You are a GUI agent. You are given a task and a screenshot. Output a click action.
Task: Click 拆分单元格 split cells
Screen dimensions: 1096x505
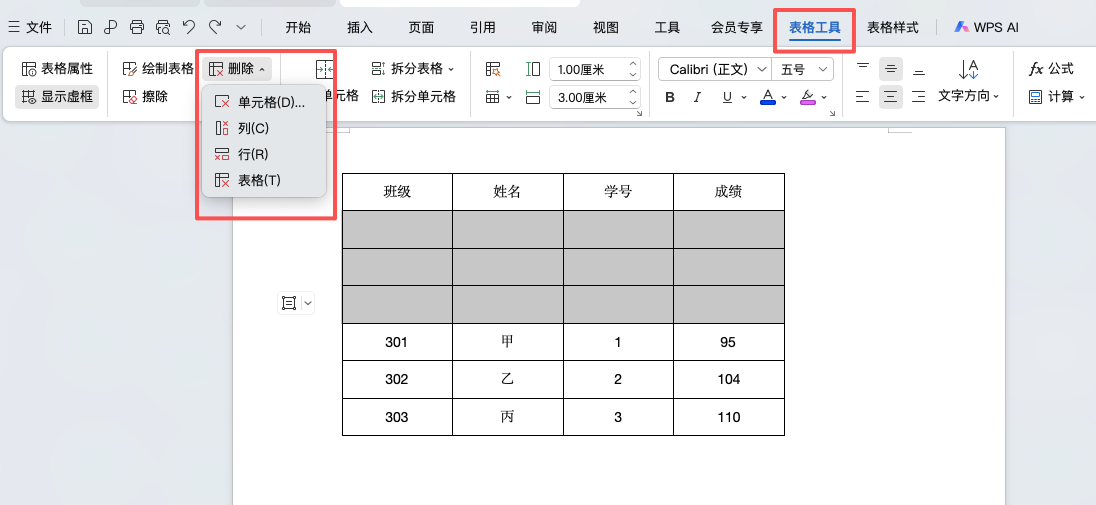(x=414, y=97)
